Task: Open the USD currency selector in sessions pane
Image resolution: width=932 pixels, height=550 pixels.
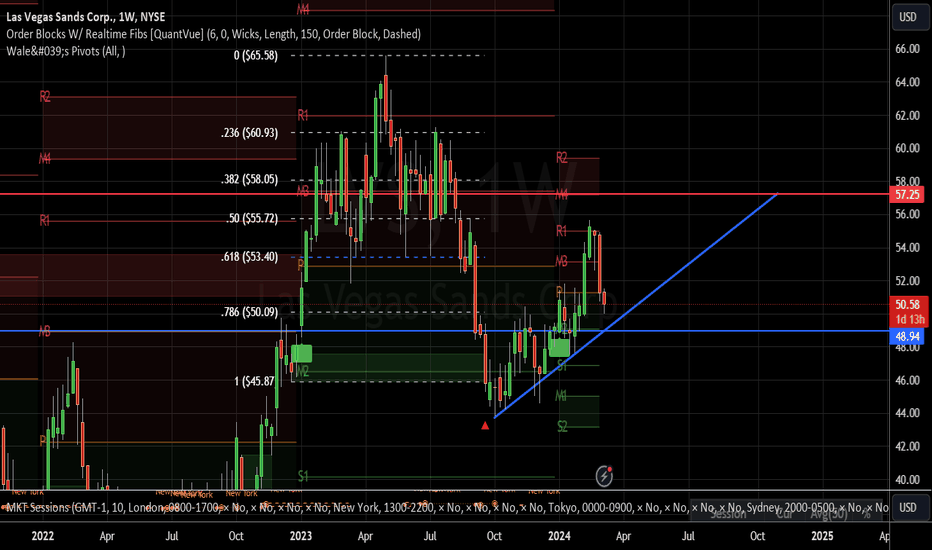Action: coord(908,507)
